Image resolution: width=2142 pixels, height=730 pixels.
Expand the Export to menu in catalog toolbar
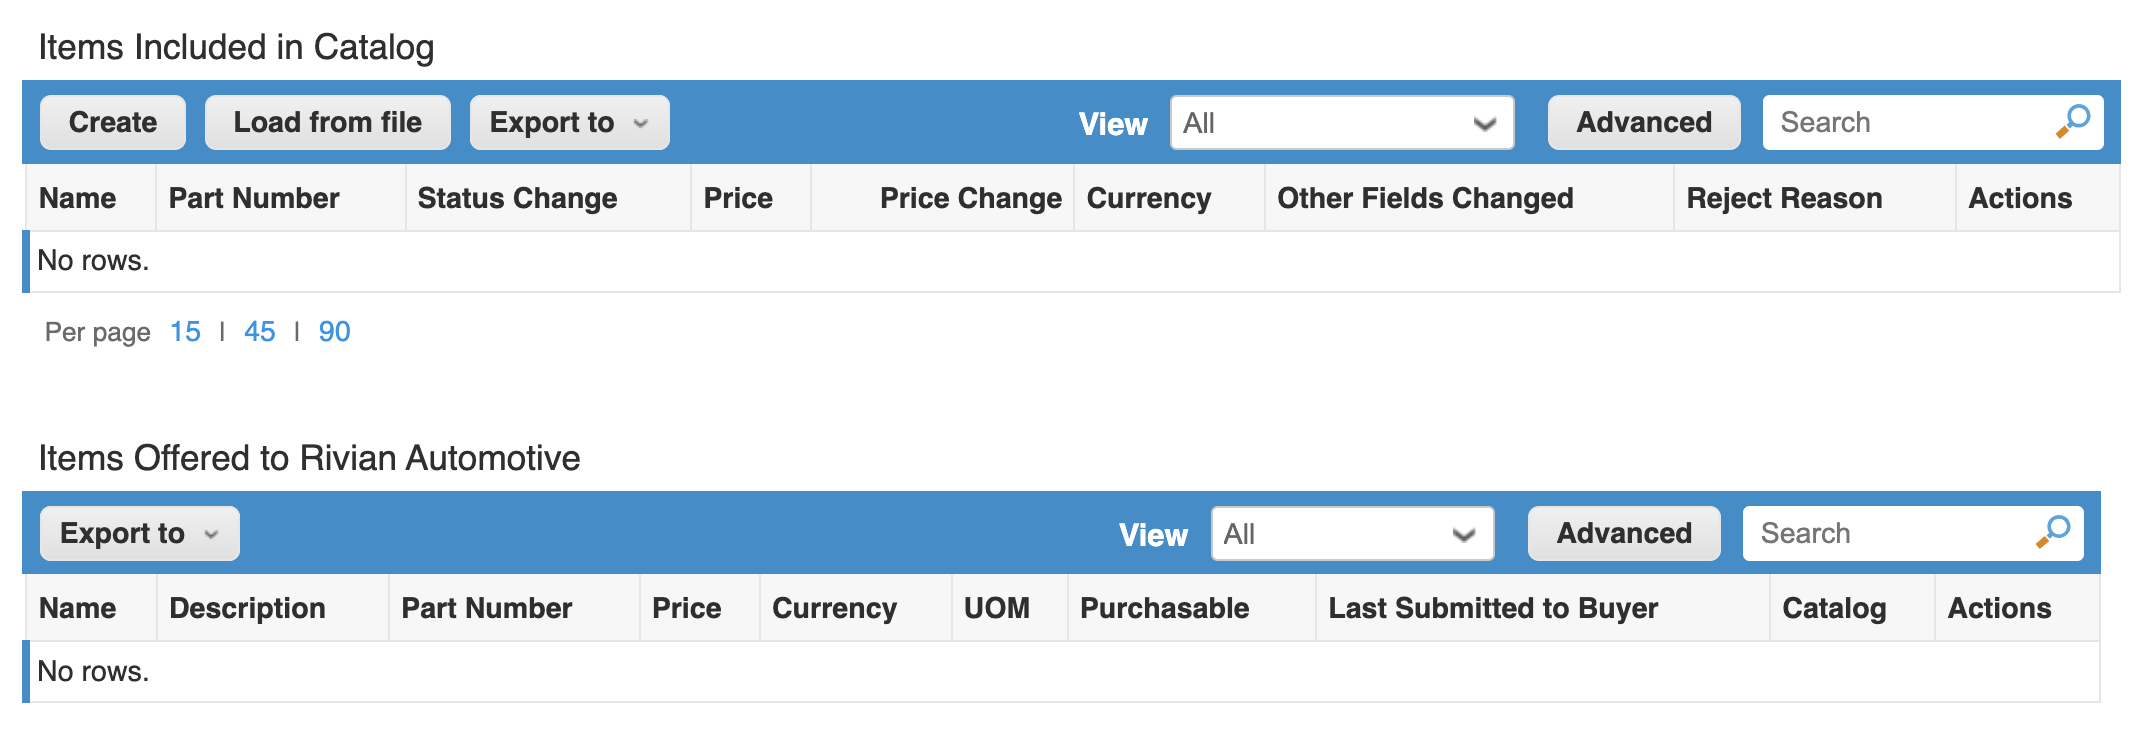click(569, 123)
